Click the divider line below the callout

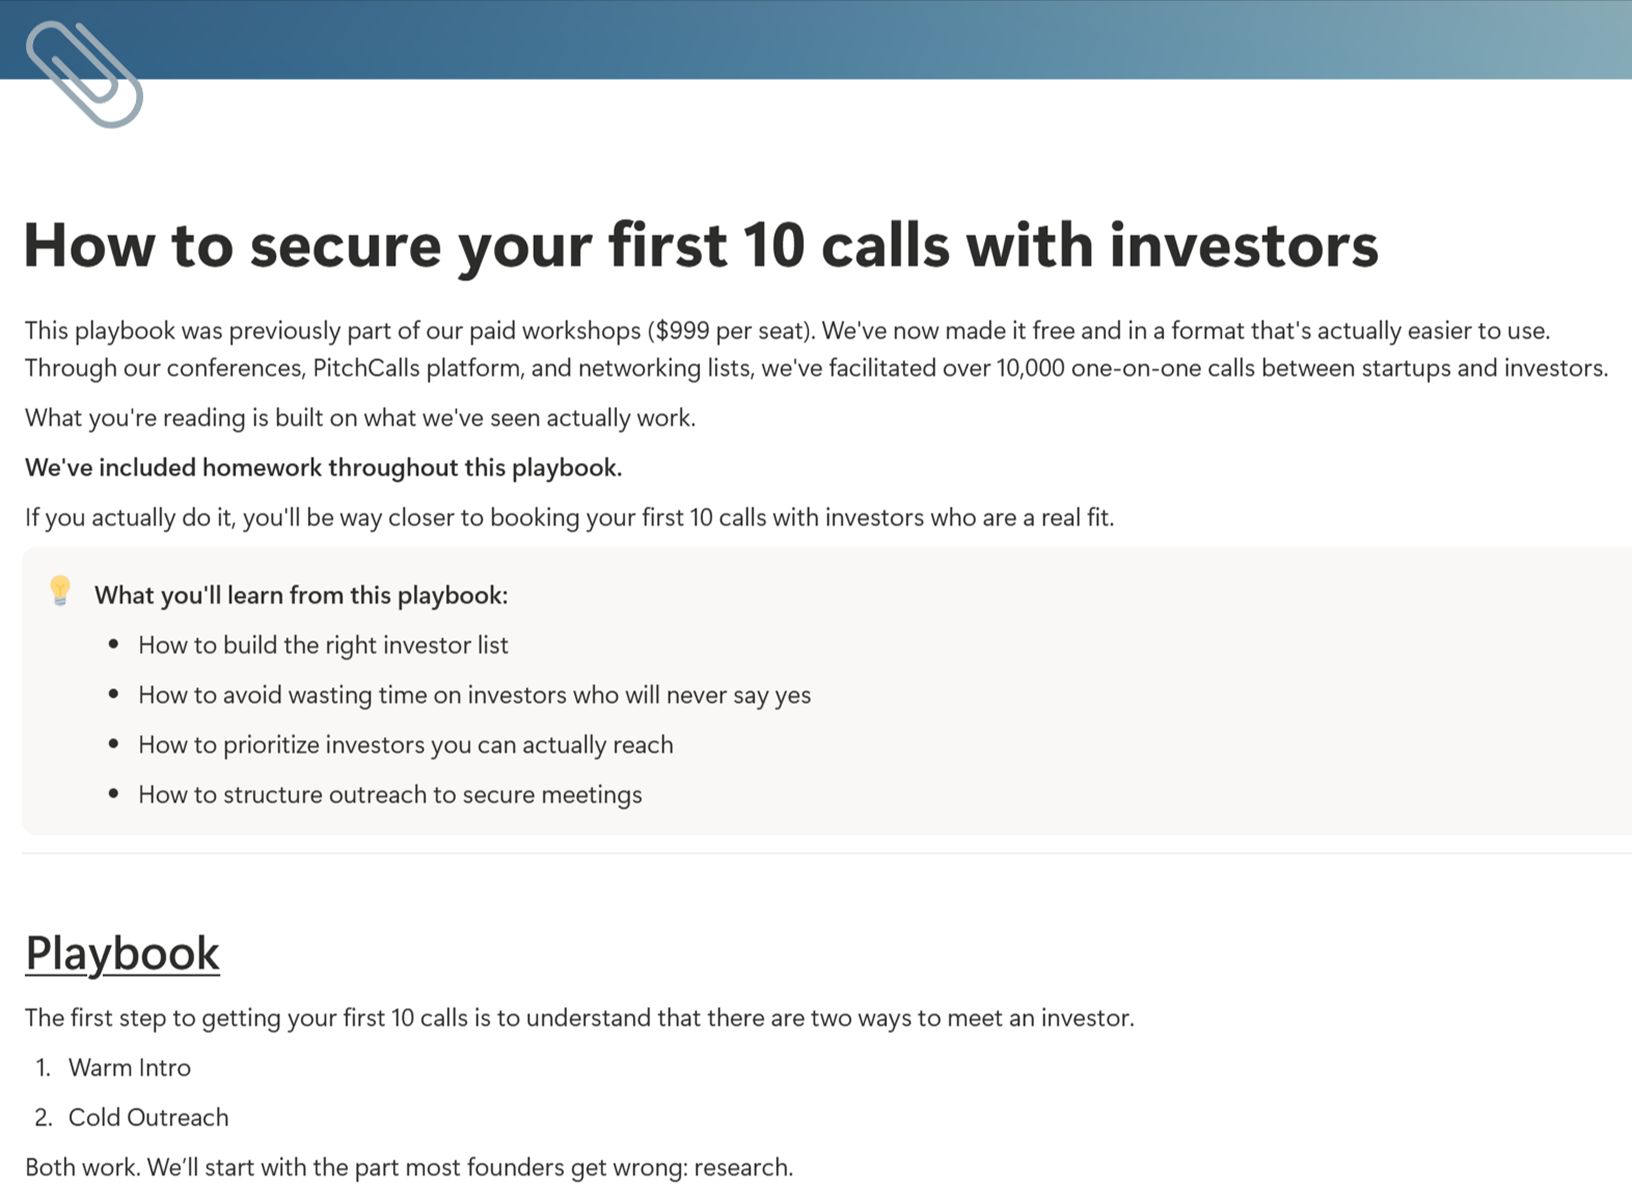pyautogui.click(x=827, y=854)
